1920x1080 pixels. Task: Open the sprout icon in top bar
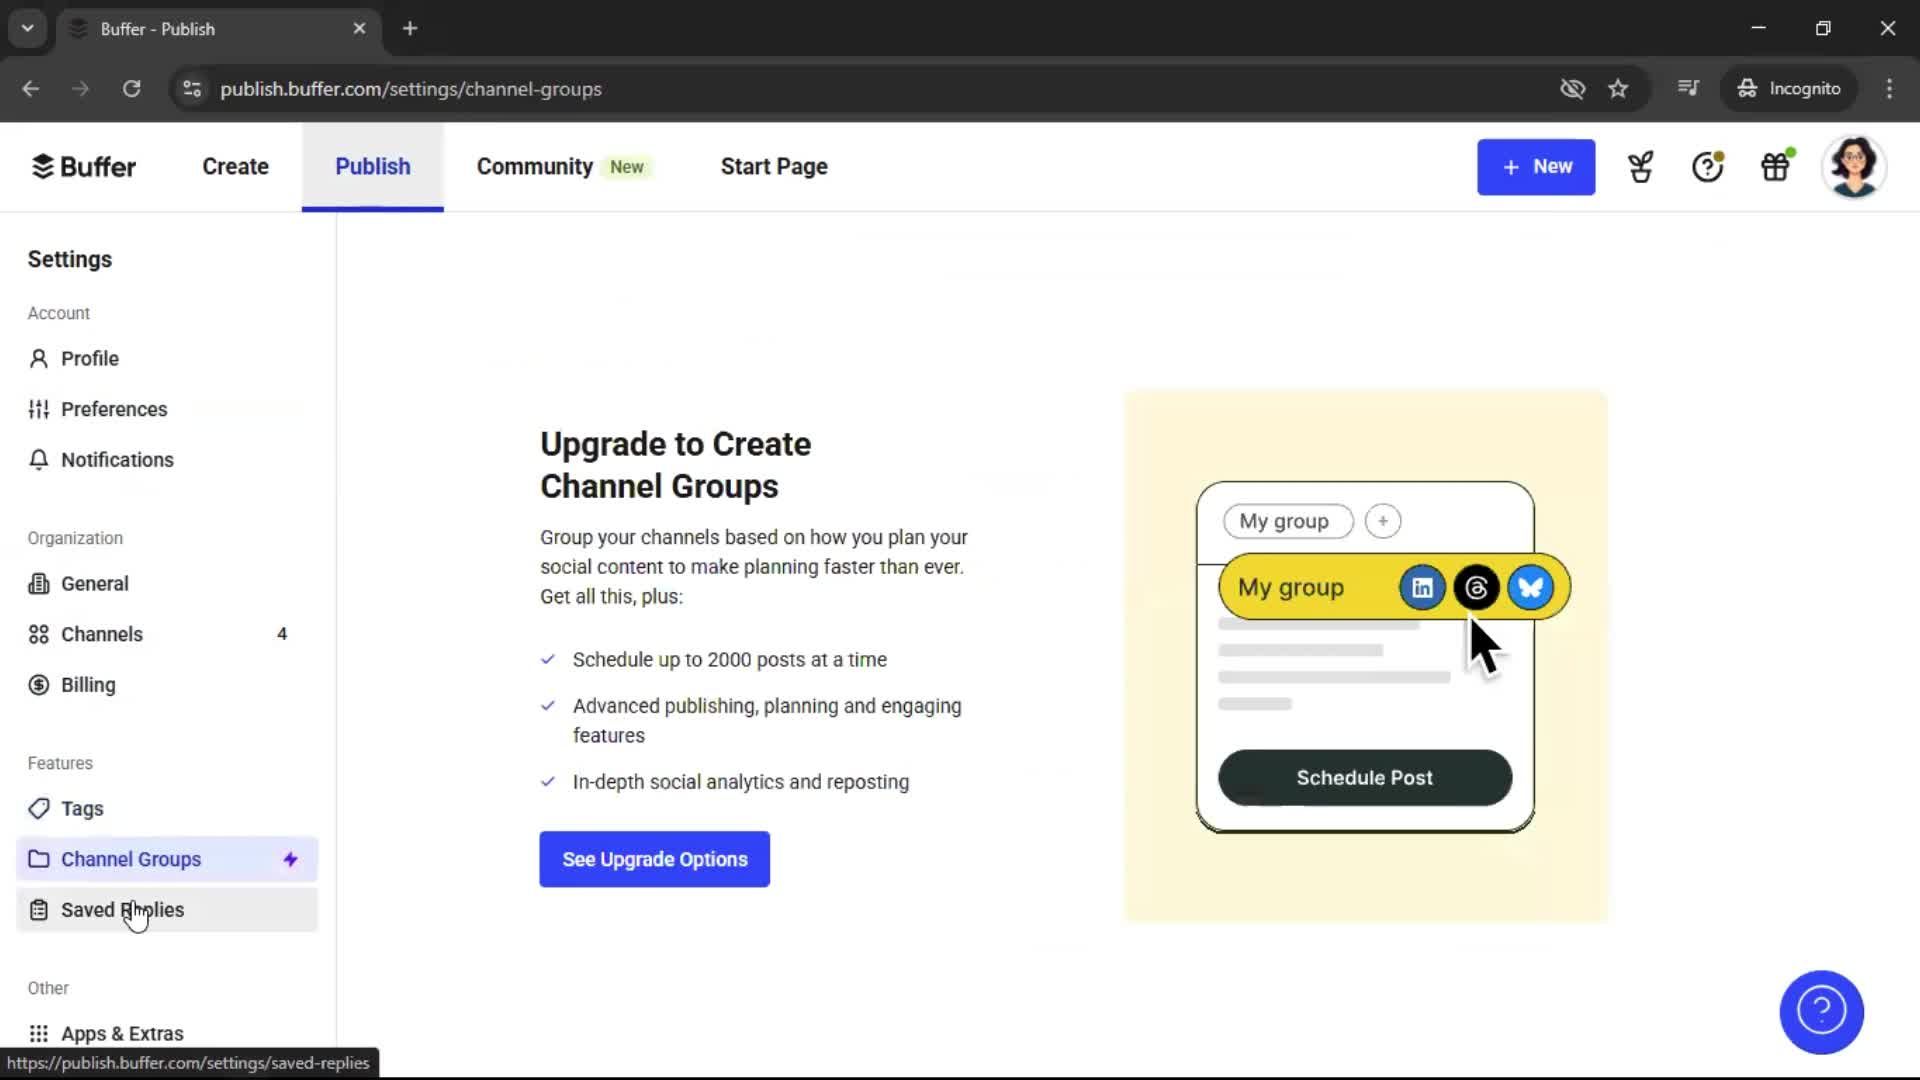[1640, 167]
